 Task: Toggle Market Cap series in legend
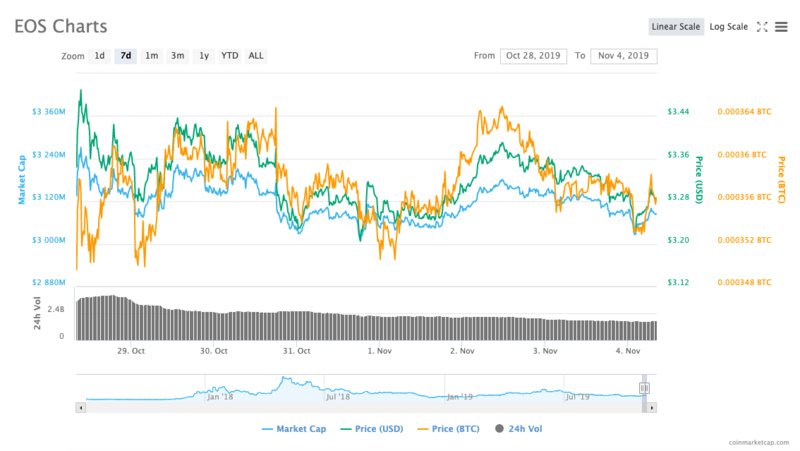(294, 429)
